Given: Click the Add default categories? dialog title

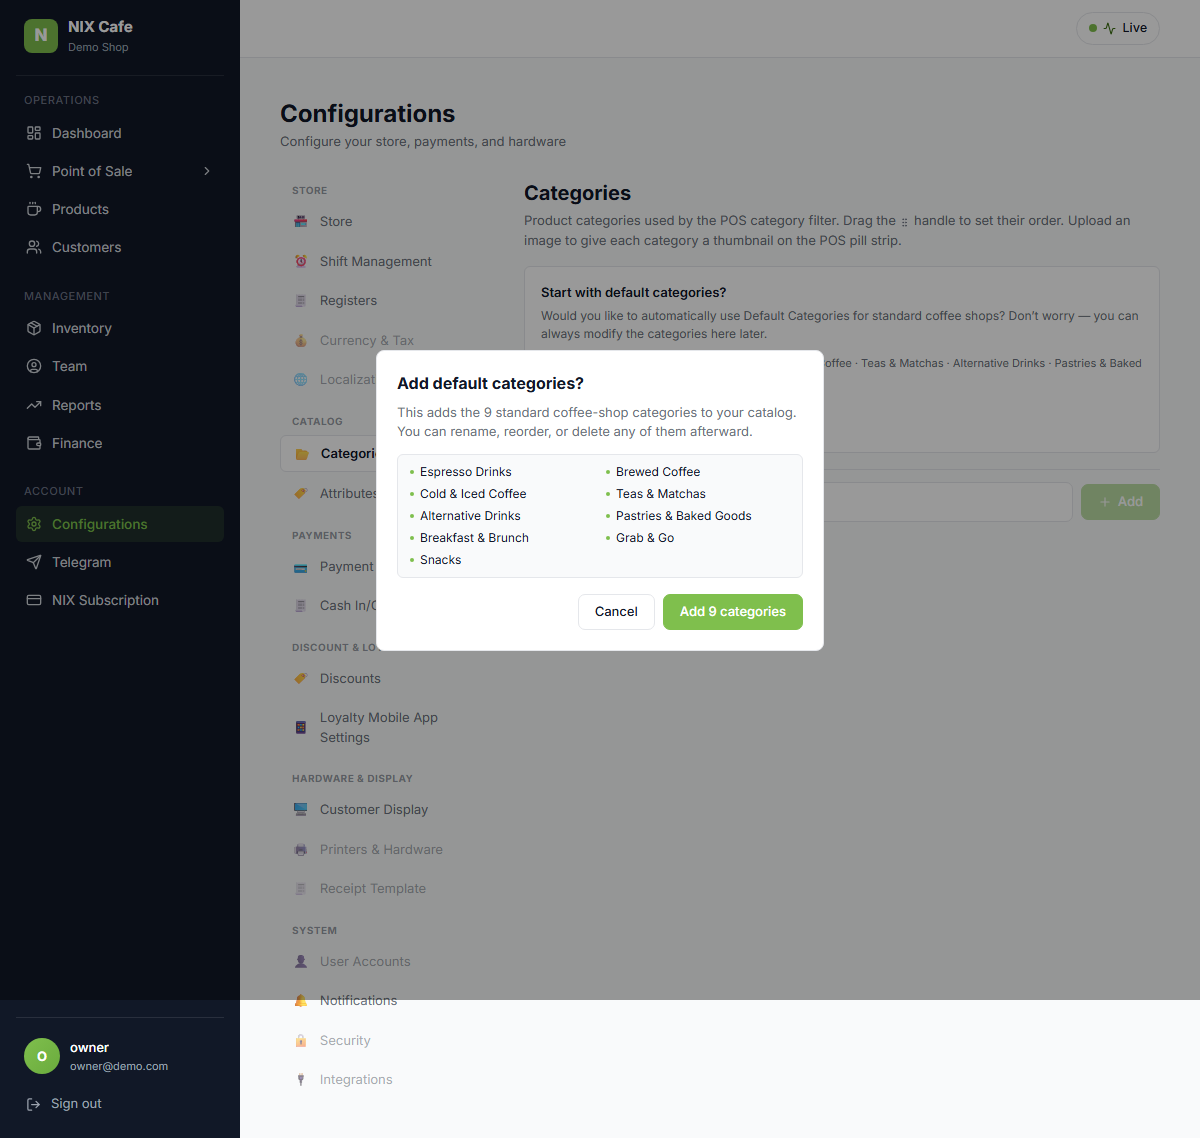Looking at the screenshot, I should [490, 384].
